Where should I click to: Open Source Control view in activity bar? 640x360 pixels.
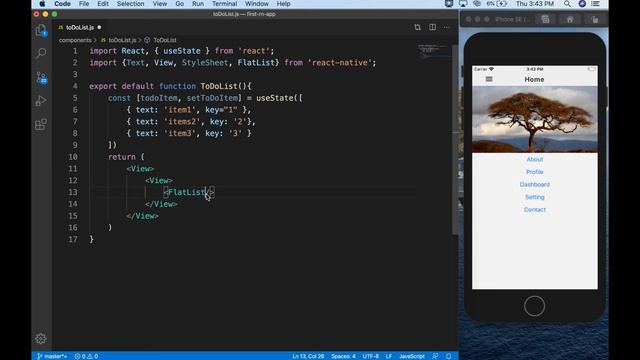click(41, 77)
